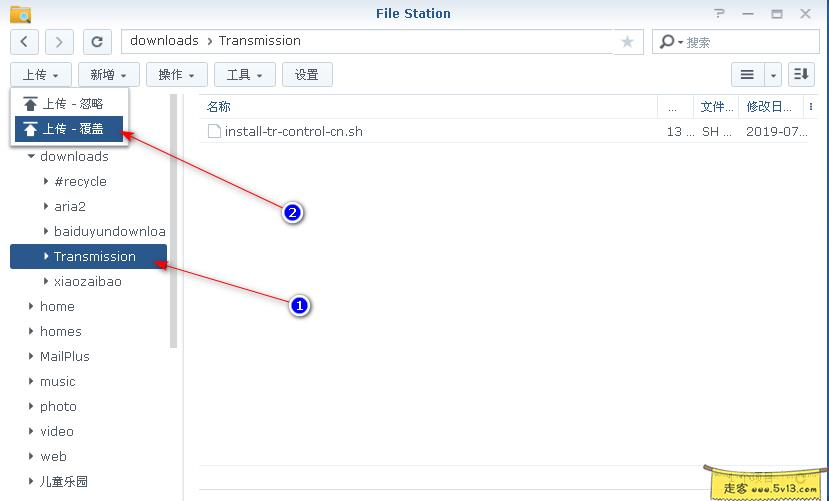Image resolution: width=829 pixels, height=501 pixels.
Task: Click downloads in the breadcrumb path
Action: tap(164, 41)
